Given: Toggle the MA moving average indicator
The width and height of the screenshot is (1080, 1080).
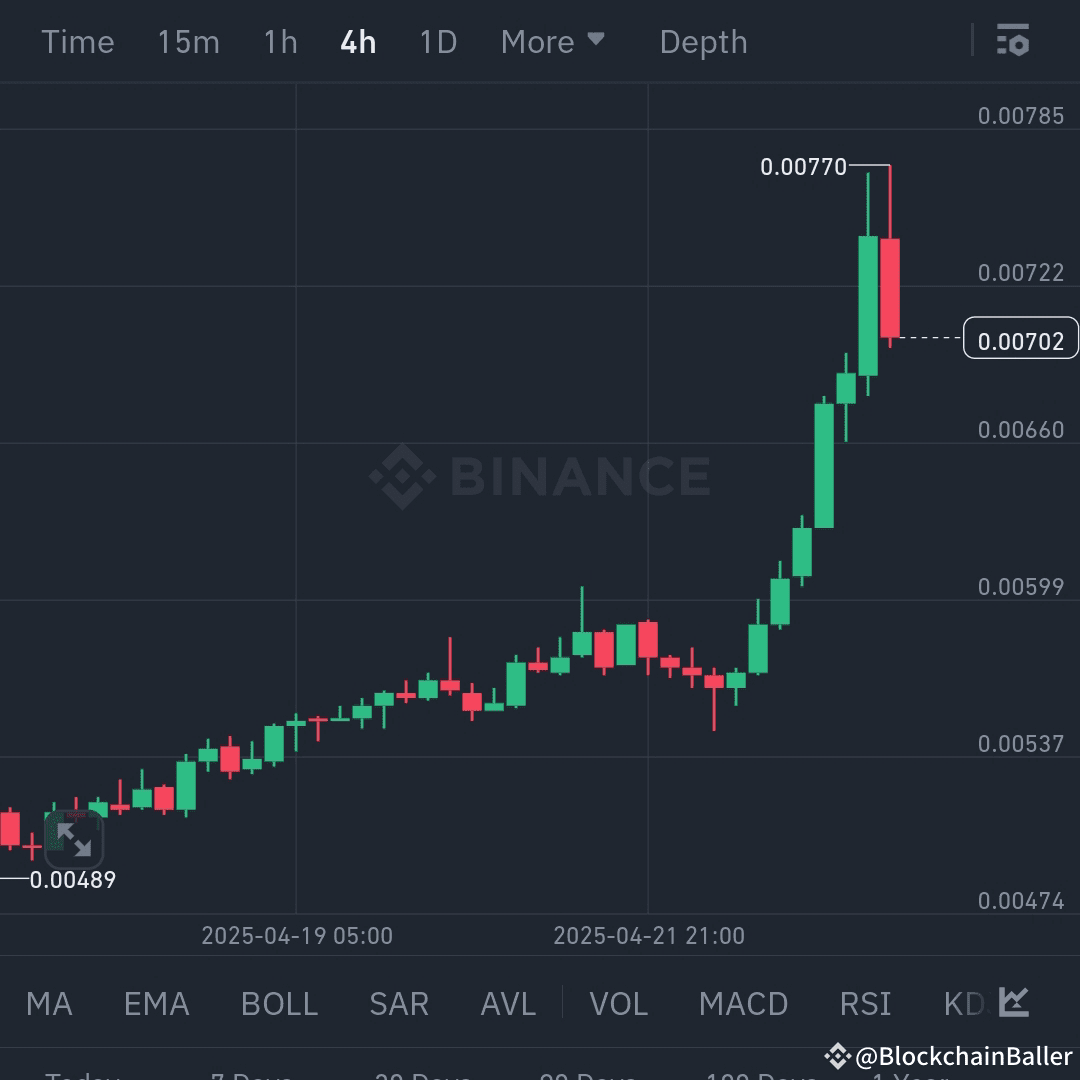Looking at the screenshot, I should 48,1003.
